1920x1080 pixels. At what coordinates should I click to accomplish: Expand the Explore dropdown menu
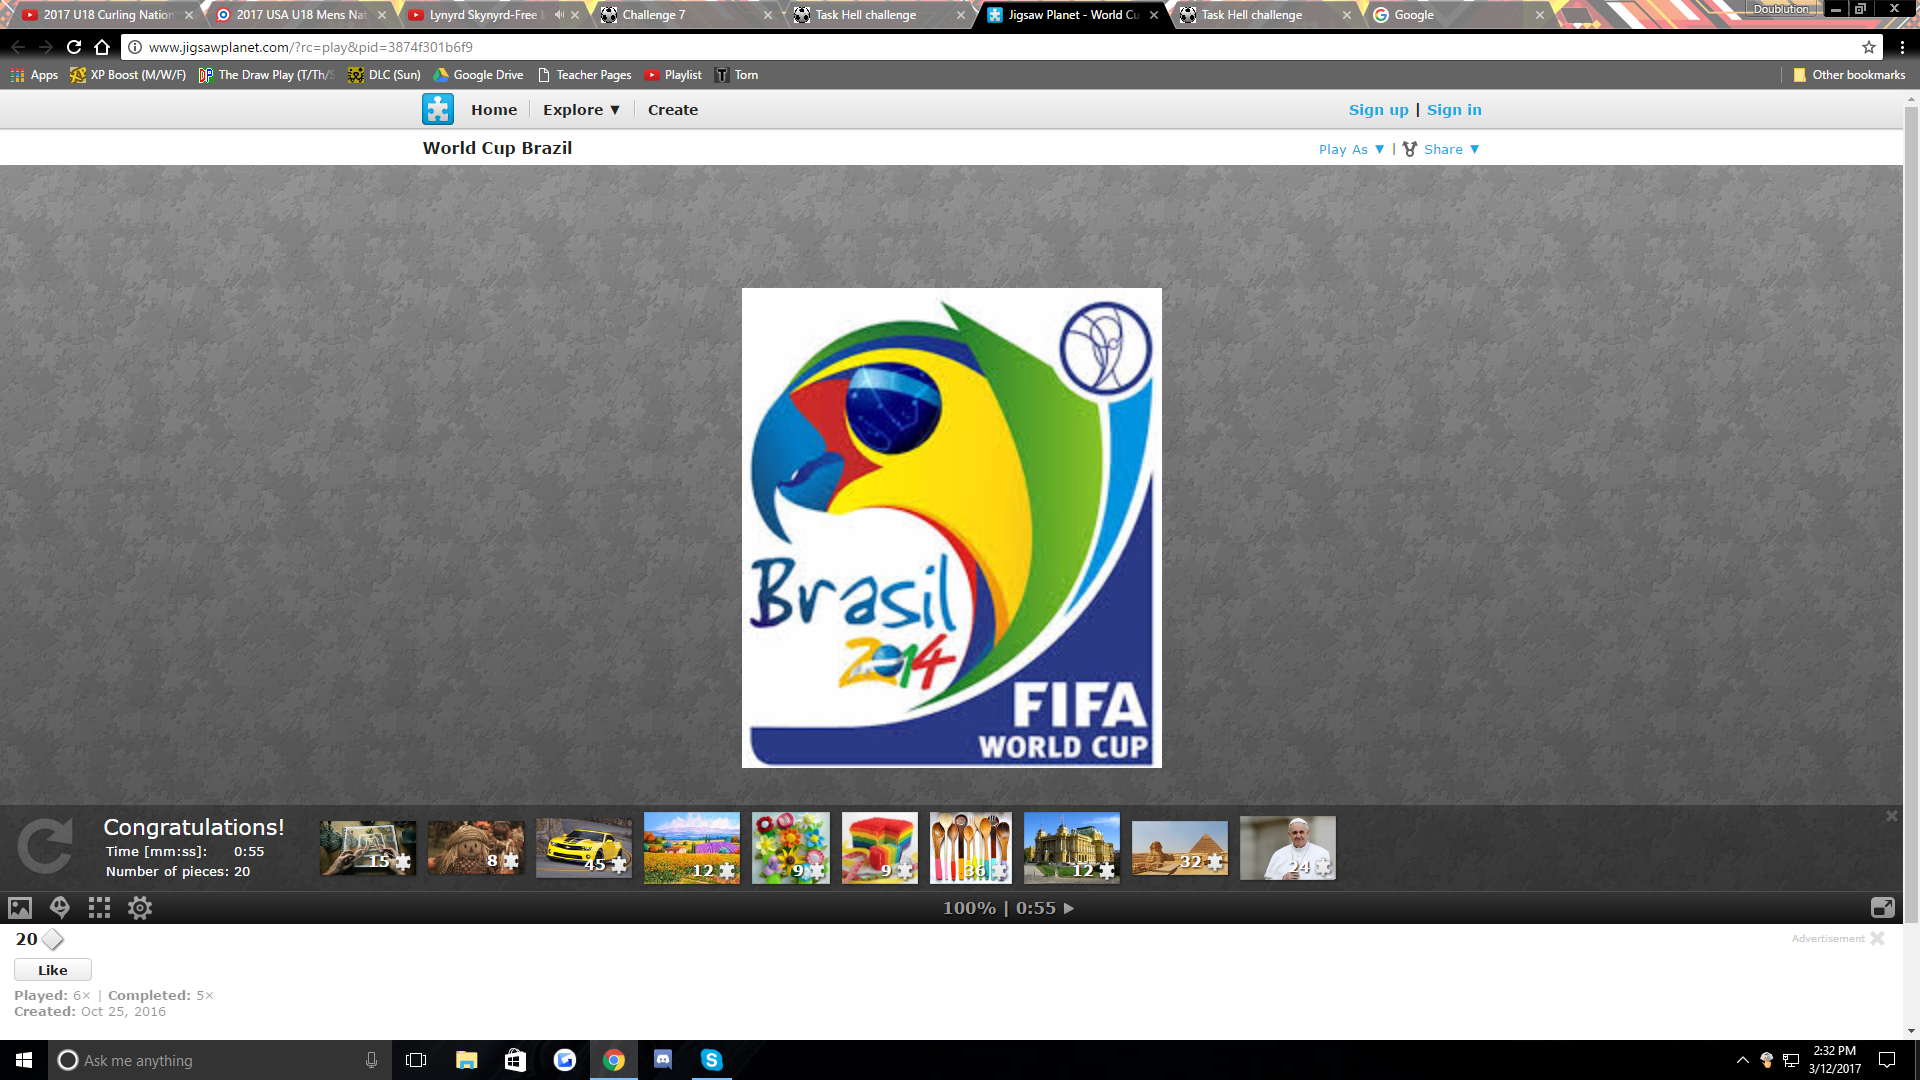[x=581, y=110]
